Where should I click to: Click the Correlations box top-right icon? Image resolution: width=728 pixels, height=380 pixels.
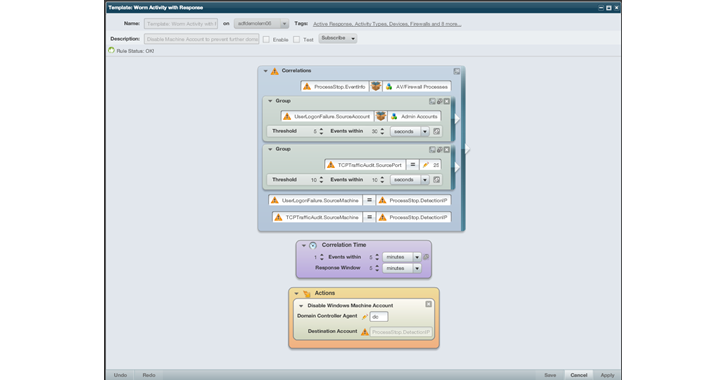coord(457,71)
